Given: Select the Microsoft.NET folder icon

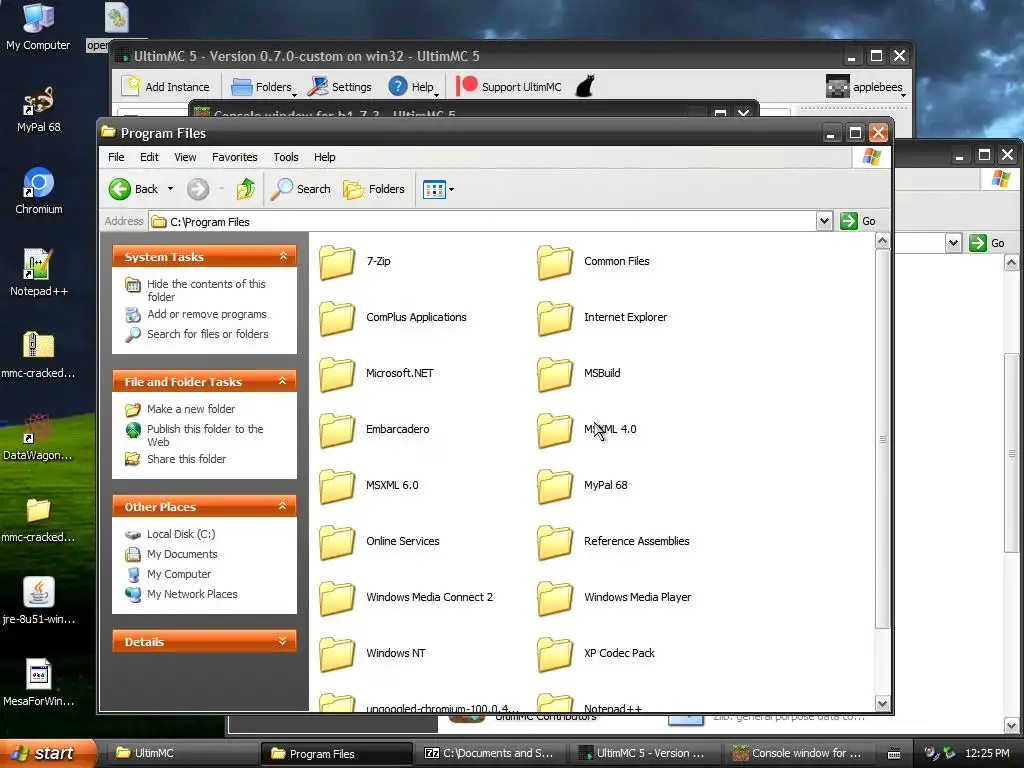Looking at the screenshot, I should (x=337, y=375).
